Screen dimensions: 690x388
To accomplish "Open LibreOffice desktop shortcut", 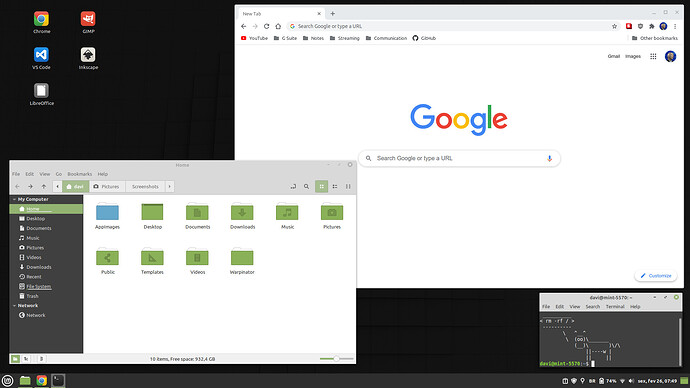I will [41, 91].
